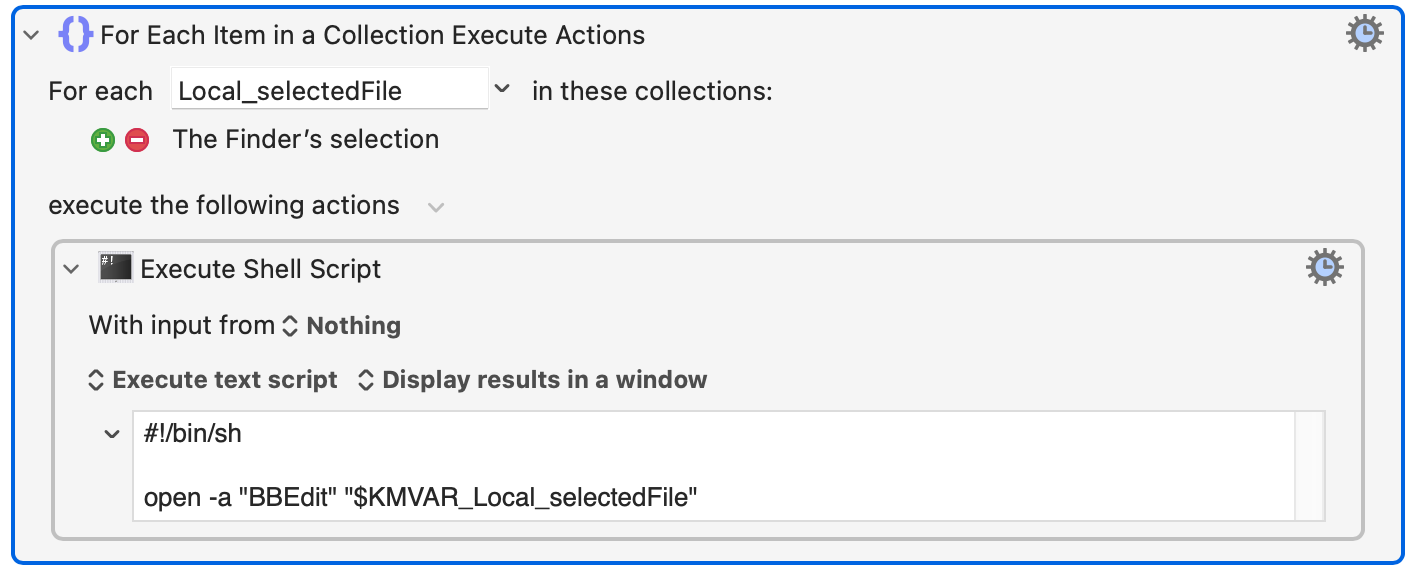
Task: Click inside the shell script text area
Action: pyautogui.click(x=713, y=465)
